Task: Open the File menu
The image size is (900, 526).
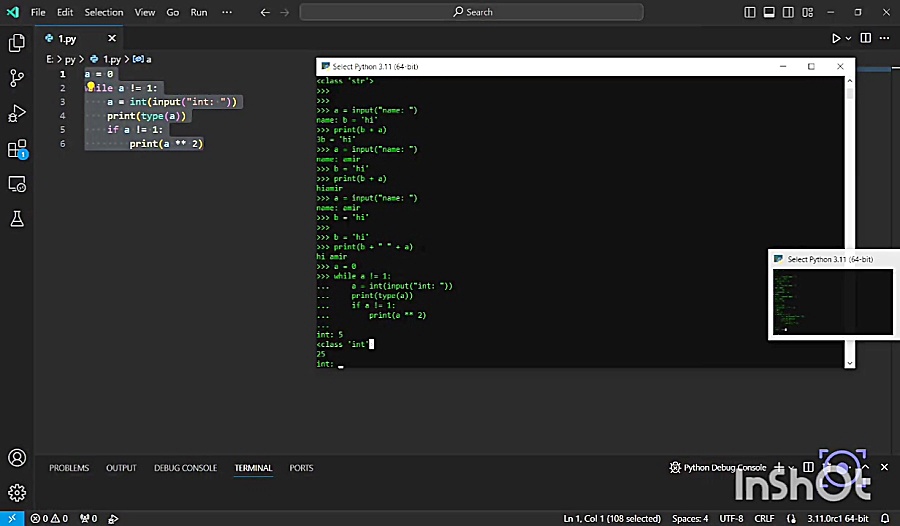Action: click(x=38, y=12)
